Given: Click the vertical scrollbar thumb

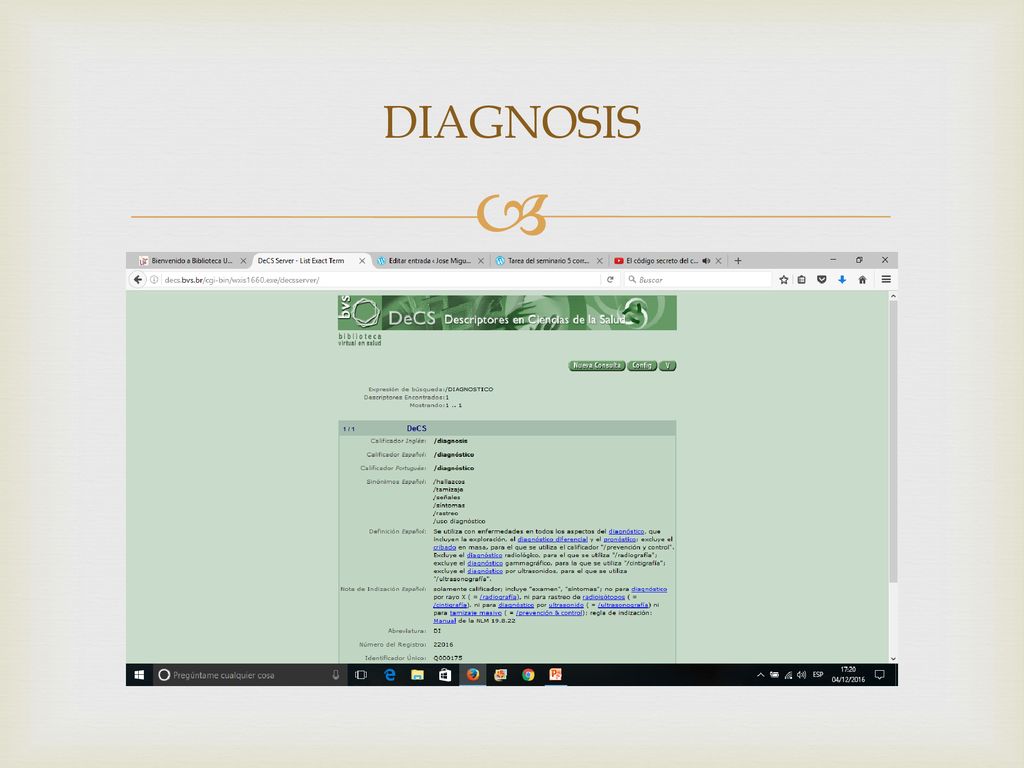Looking at the screenshot, I should pyautogui.click(x=893, y=441).
